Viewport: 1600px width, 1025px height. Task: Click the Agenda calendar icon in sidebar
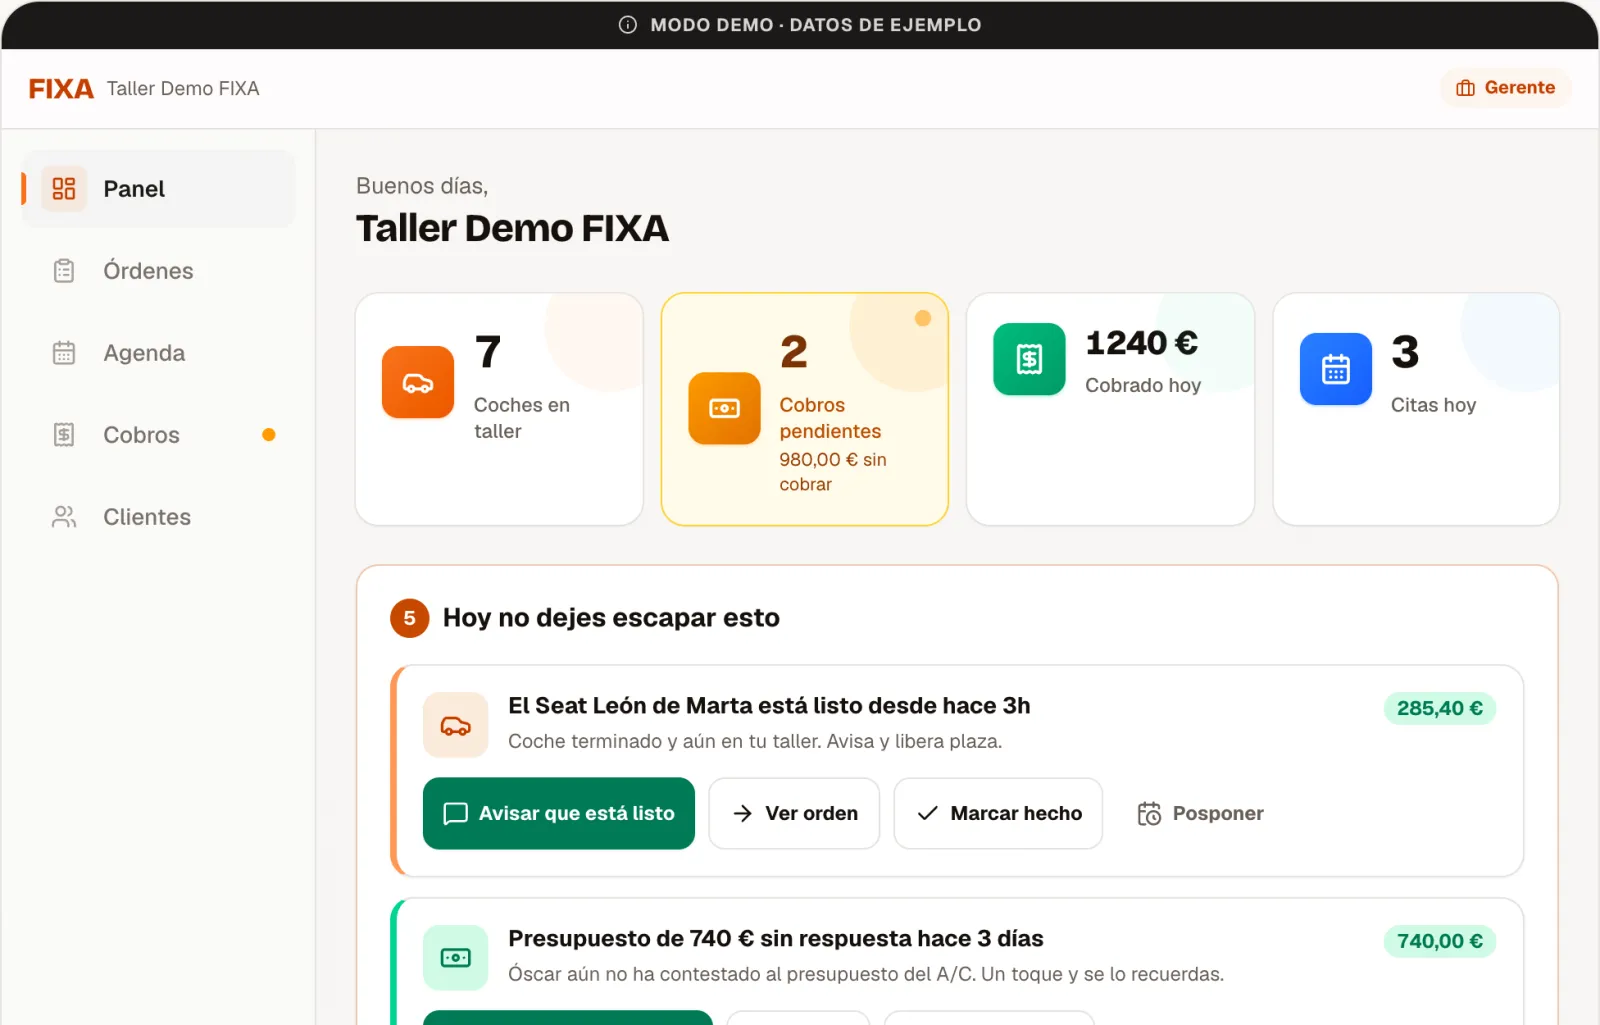click(64, 353)
